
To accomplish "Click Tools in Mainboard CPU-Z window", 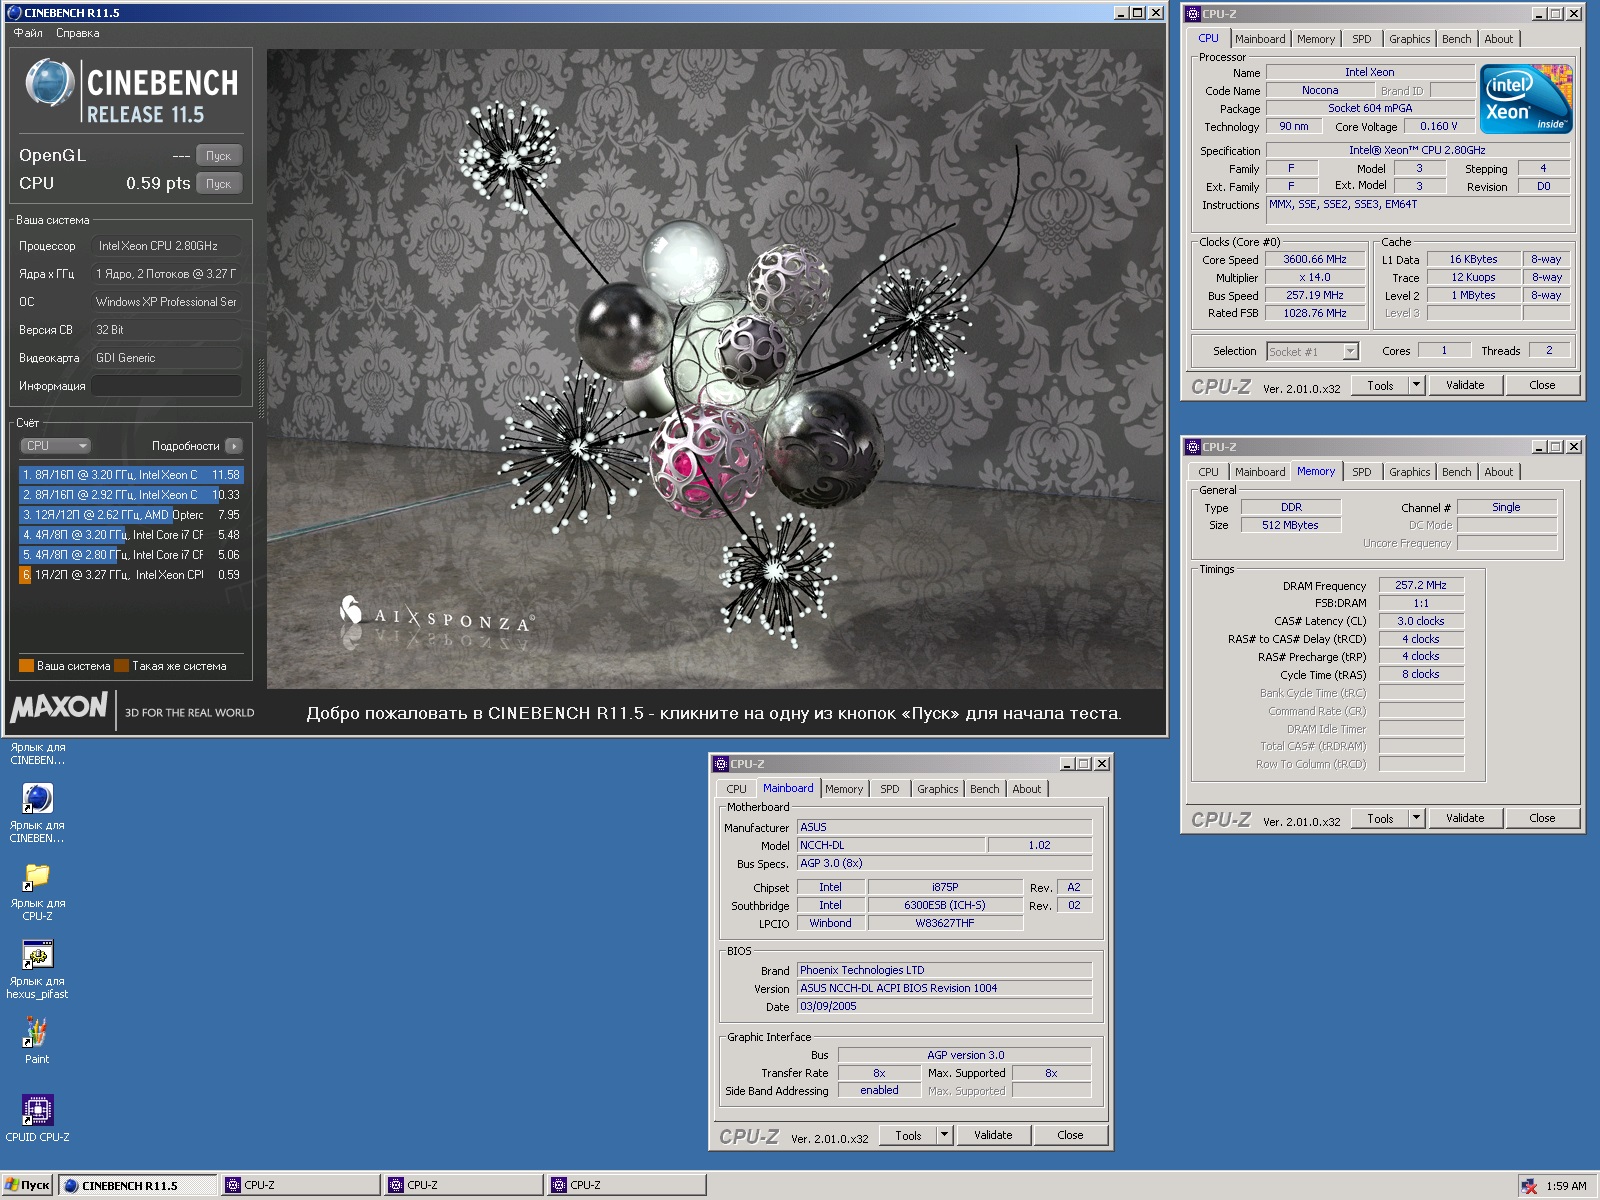I will pyautogui.click(x=908, y=1135).
